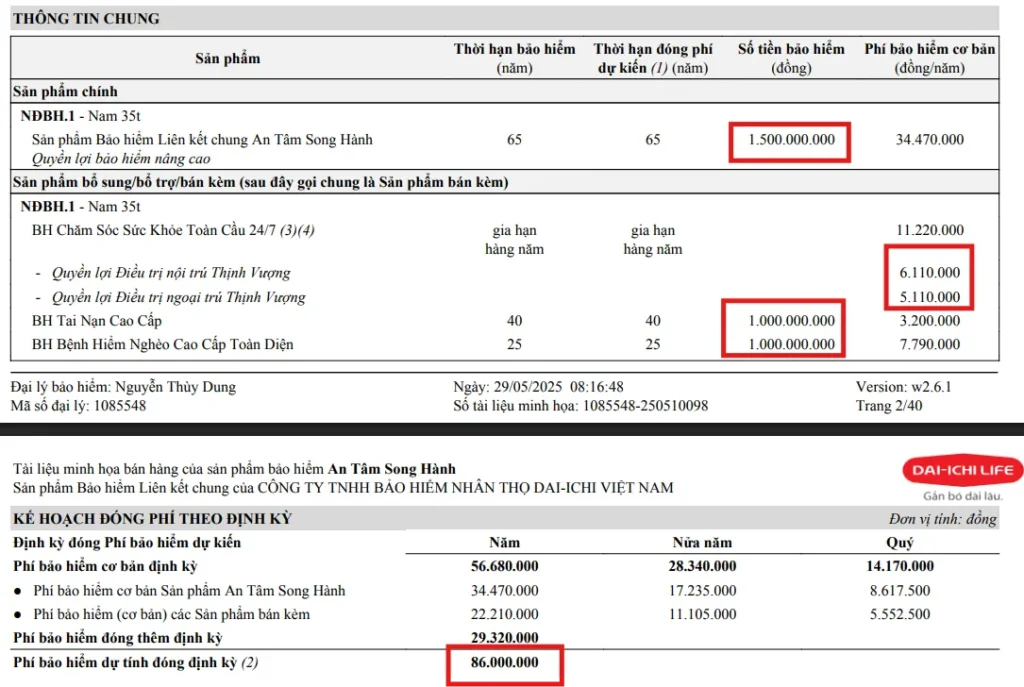
Task: Click the sum insured value 1.500.000.000
Action: tap(791, 139)
